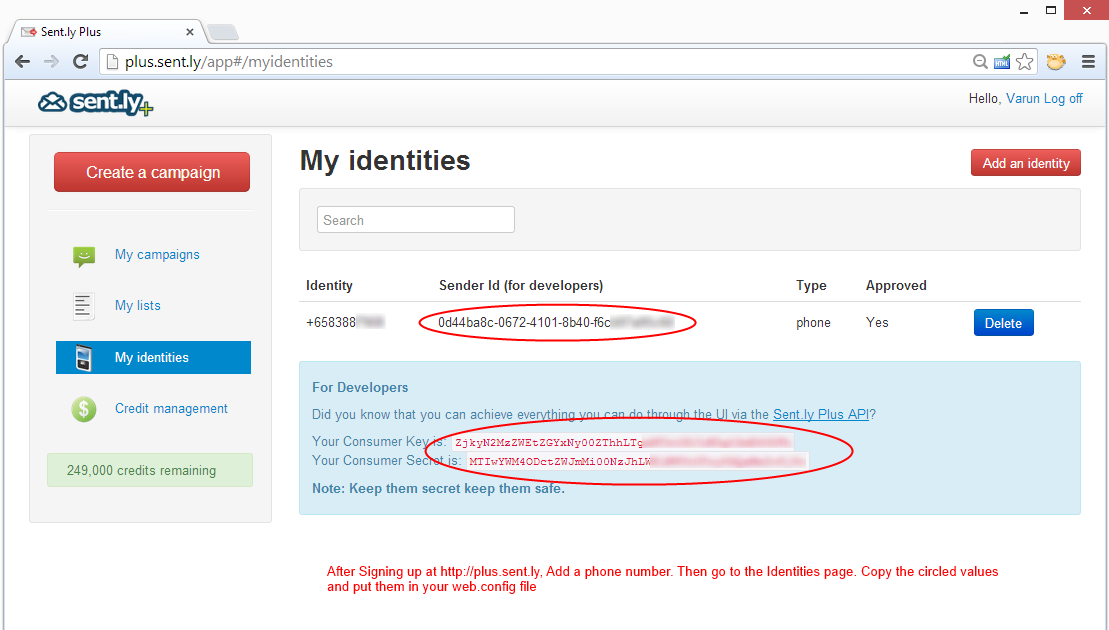
Task: Click the Log off link
Action: pyautogui.click(x=1063, y=98)
